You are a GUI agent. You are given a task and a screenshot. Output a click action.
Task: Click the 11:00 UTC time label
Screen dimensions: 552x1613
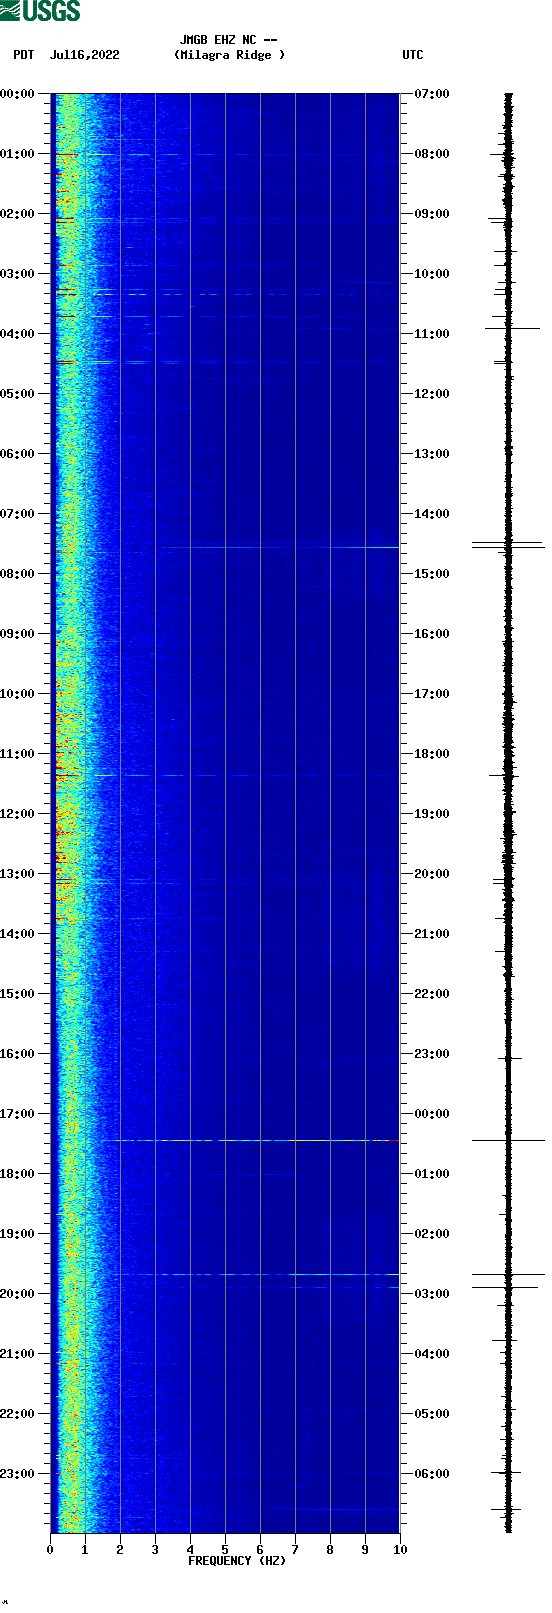pos(432,334)
